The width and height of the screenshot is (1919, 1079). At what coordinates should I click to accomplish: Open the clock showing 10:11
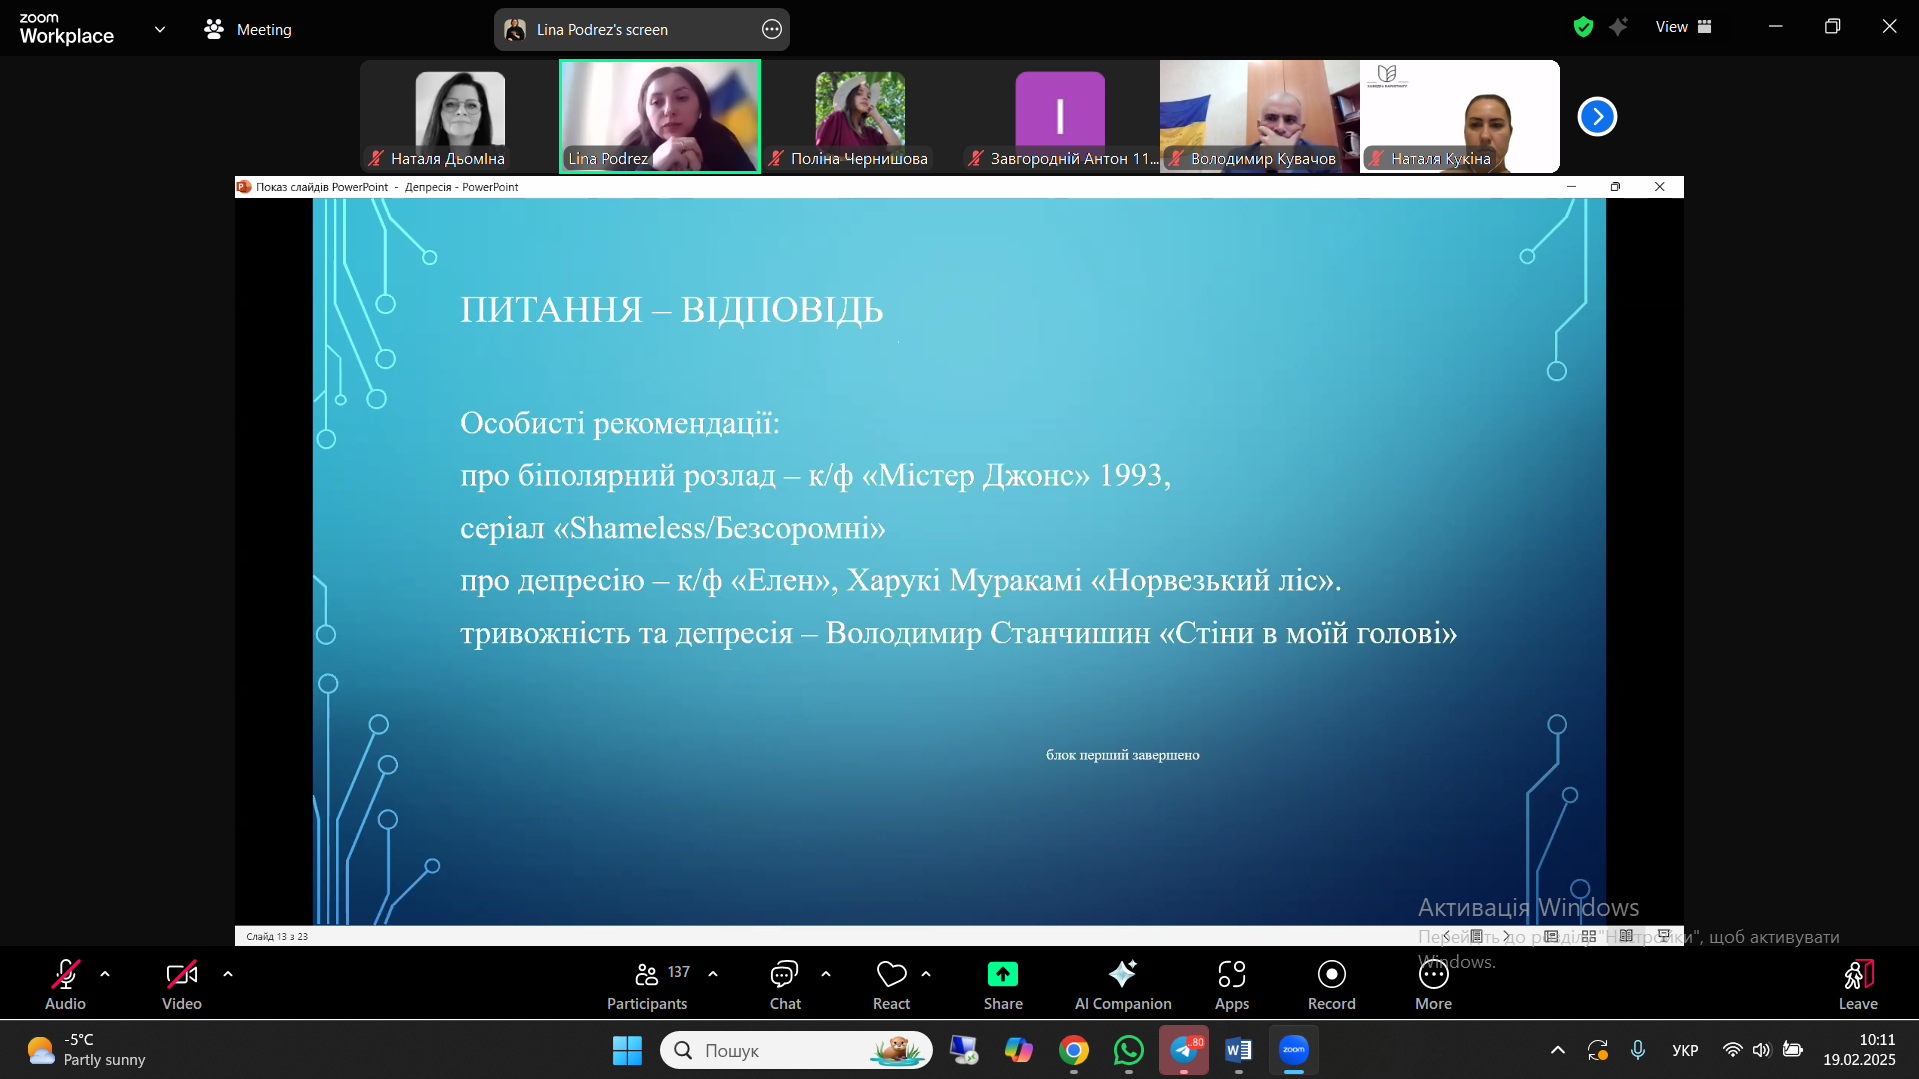click(x=1859, y=1050)
